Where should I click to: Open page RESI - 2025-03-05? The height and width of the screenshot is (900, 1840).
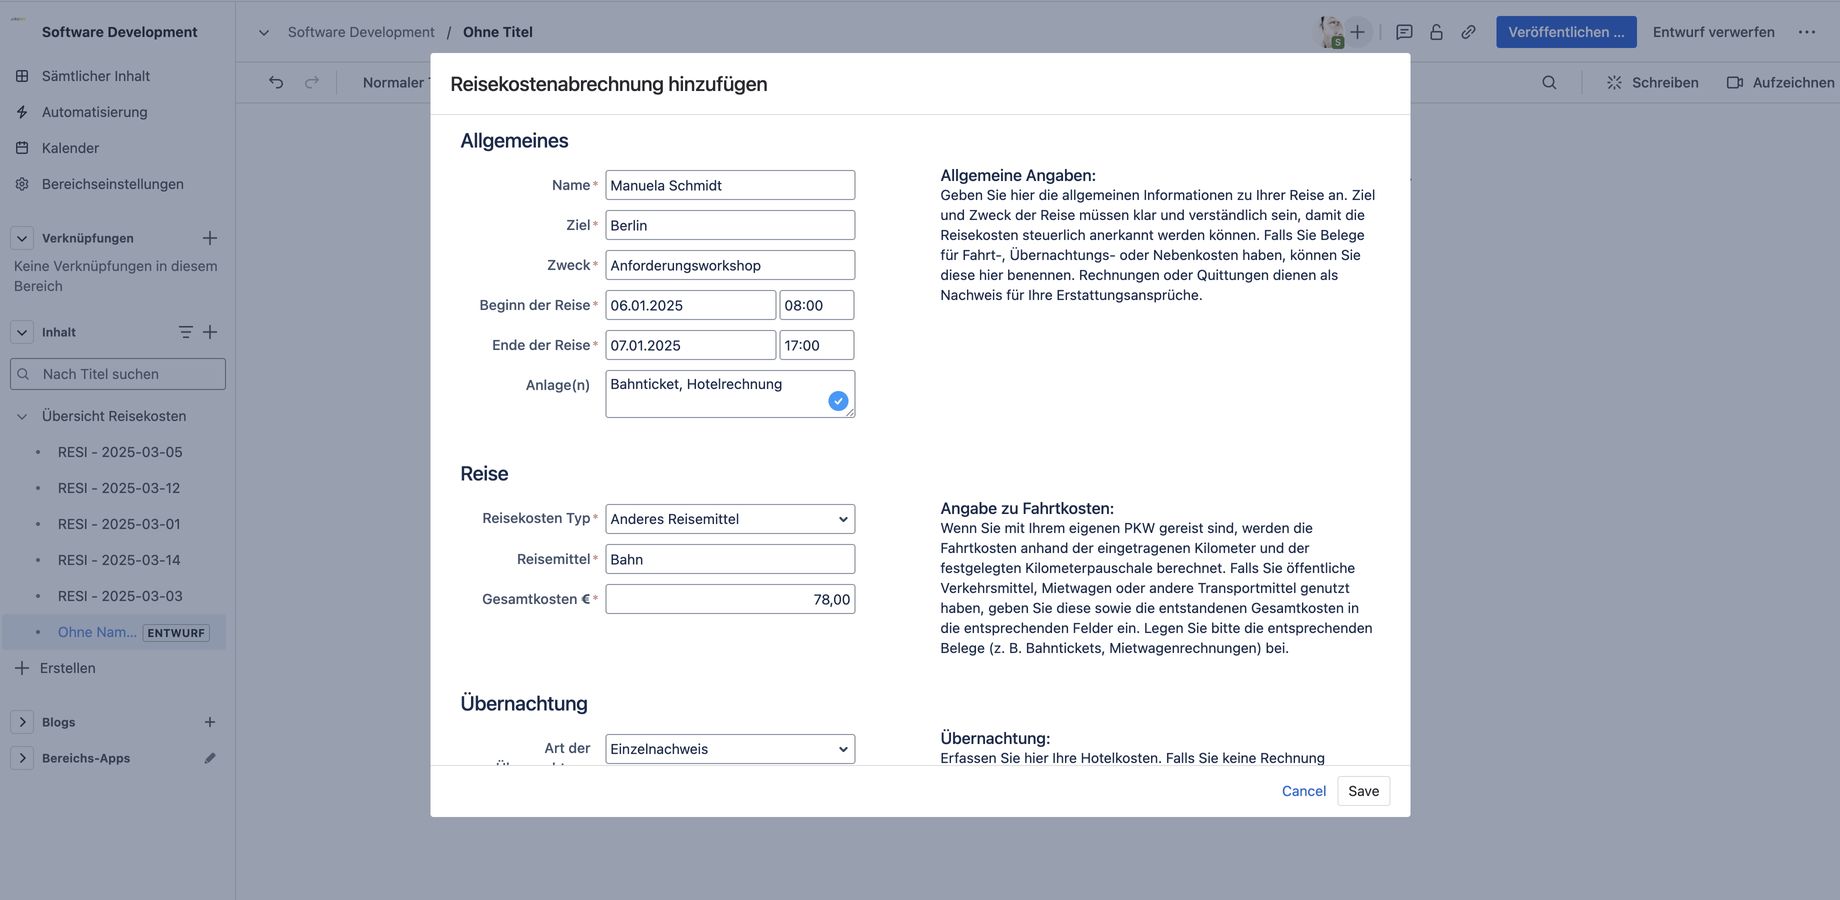pos(120,452)
